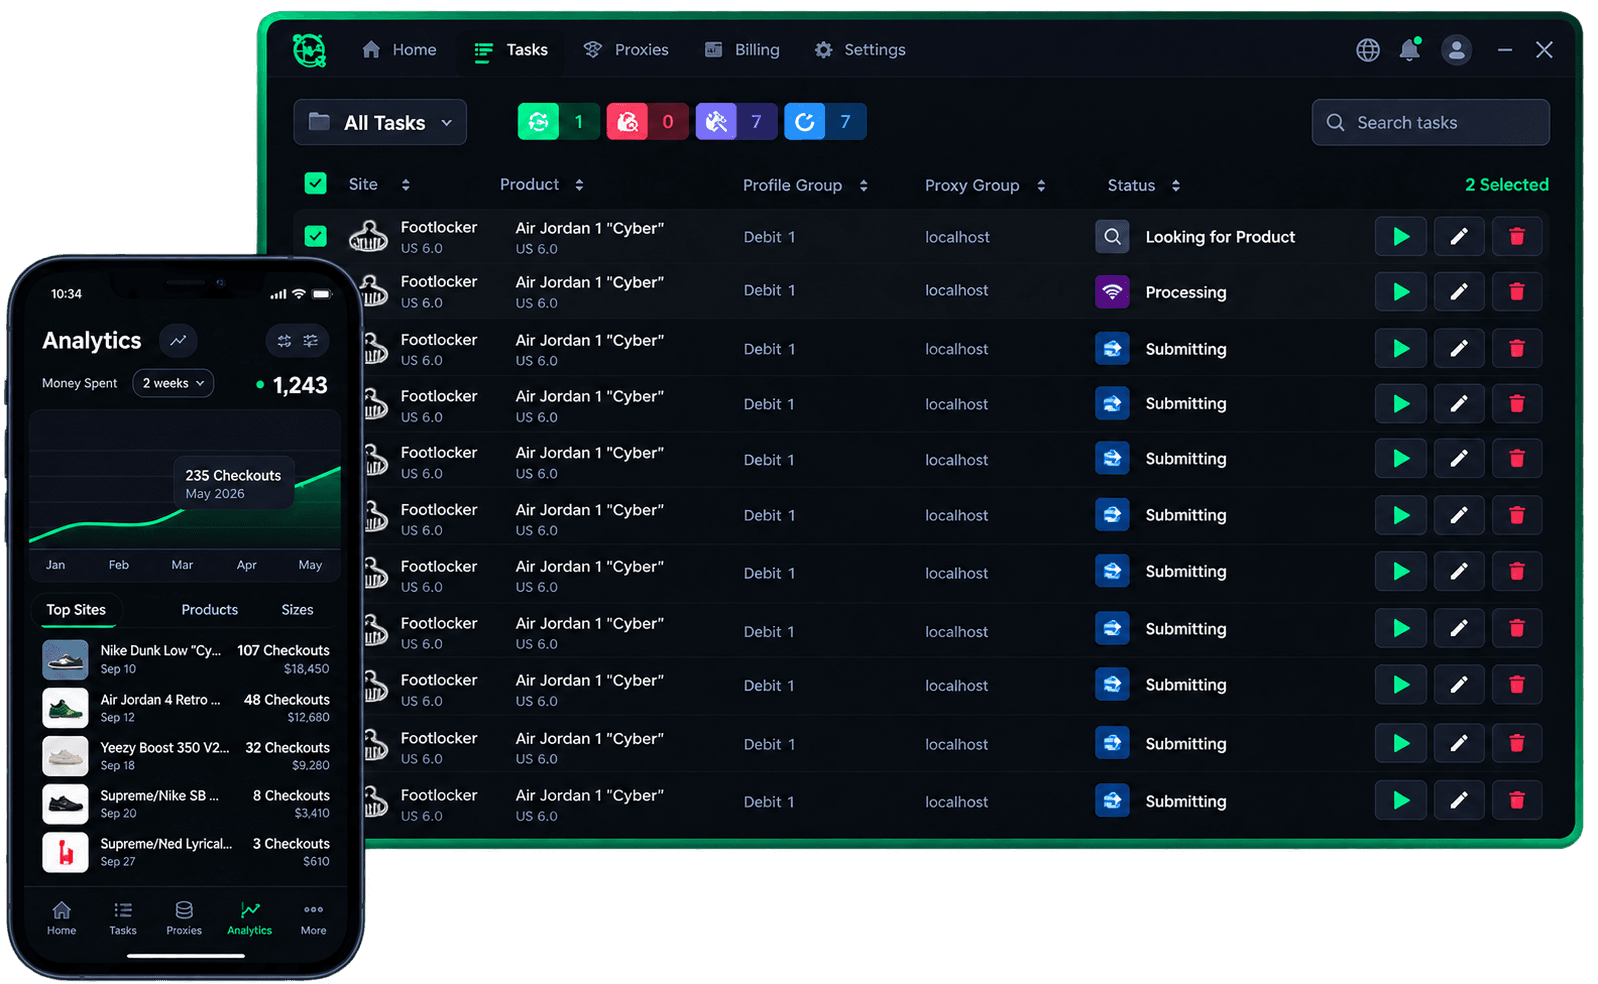Image resolution: width=1598 pixels, height=984 pixels.
Task: Tap More in phone bottom navigation
Action: [x=313, y=917]
